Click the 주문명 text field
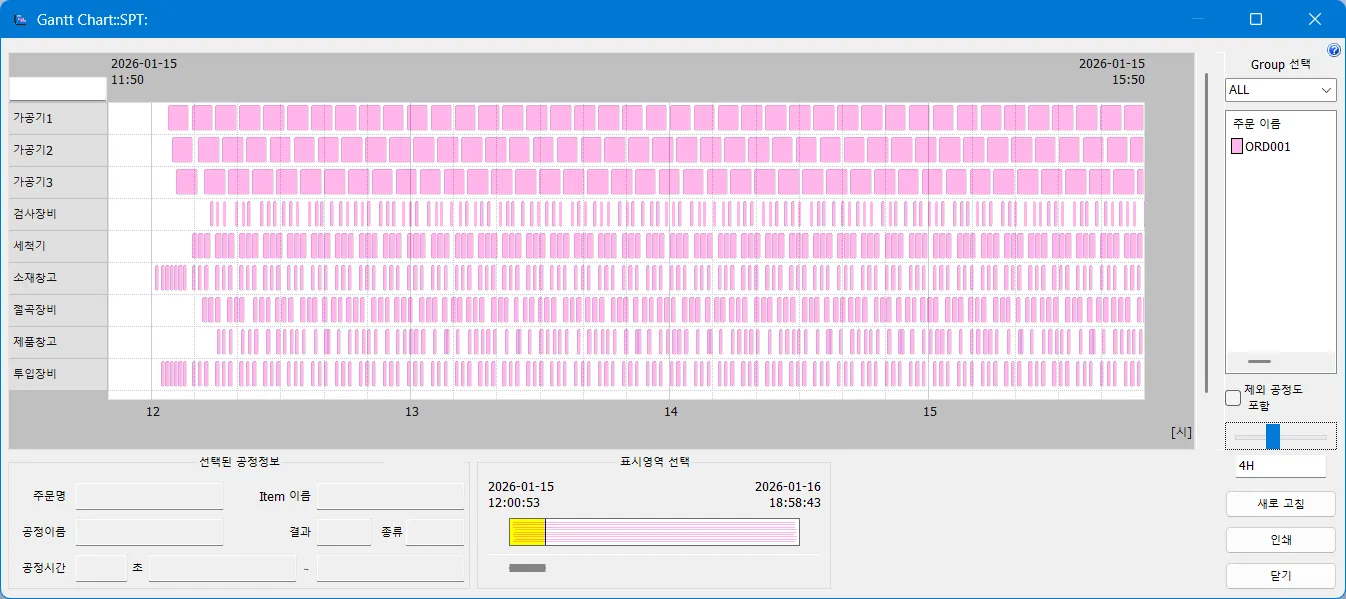Screen dimensions: 1346x599 pyautogui.click(x=149, y=496)
